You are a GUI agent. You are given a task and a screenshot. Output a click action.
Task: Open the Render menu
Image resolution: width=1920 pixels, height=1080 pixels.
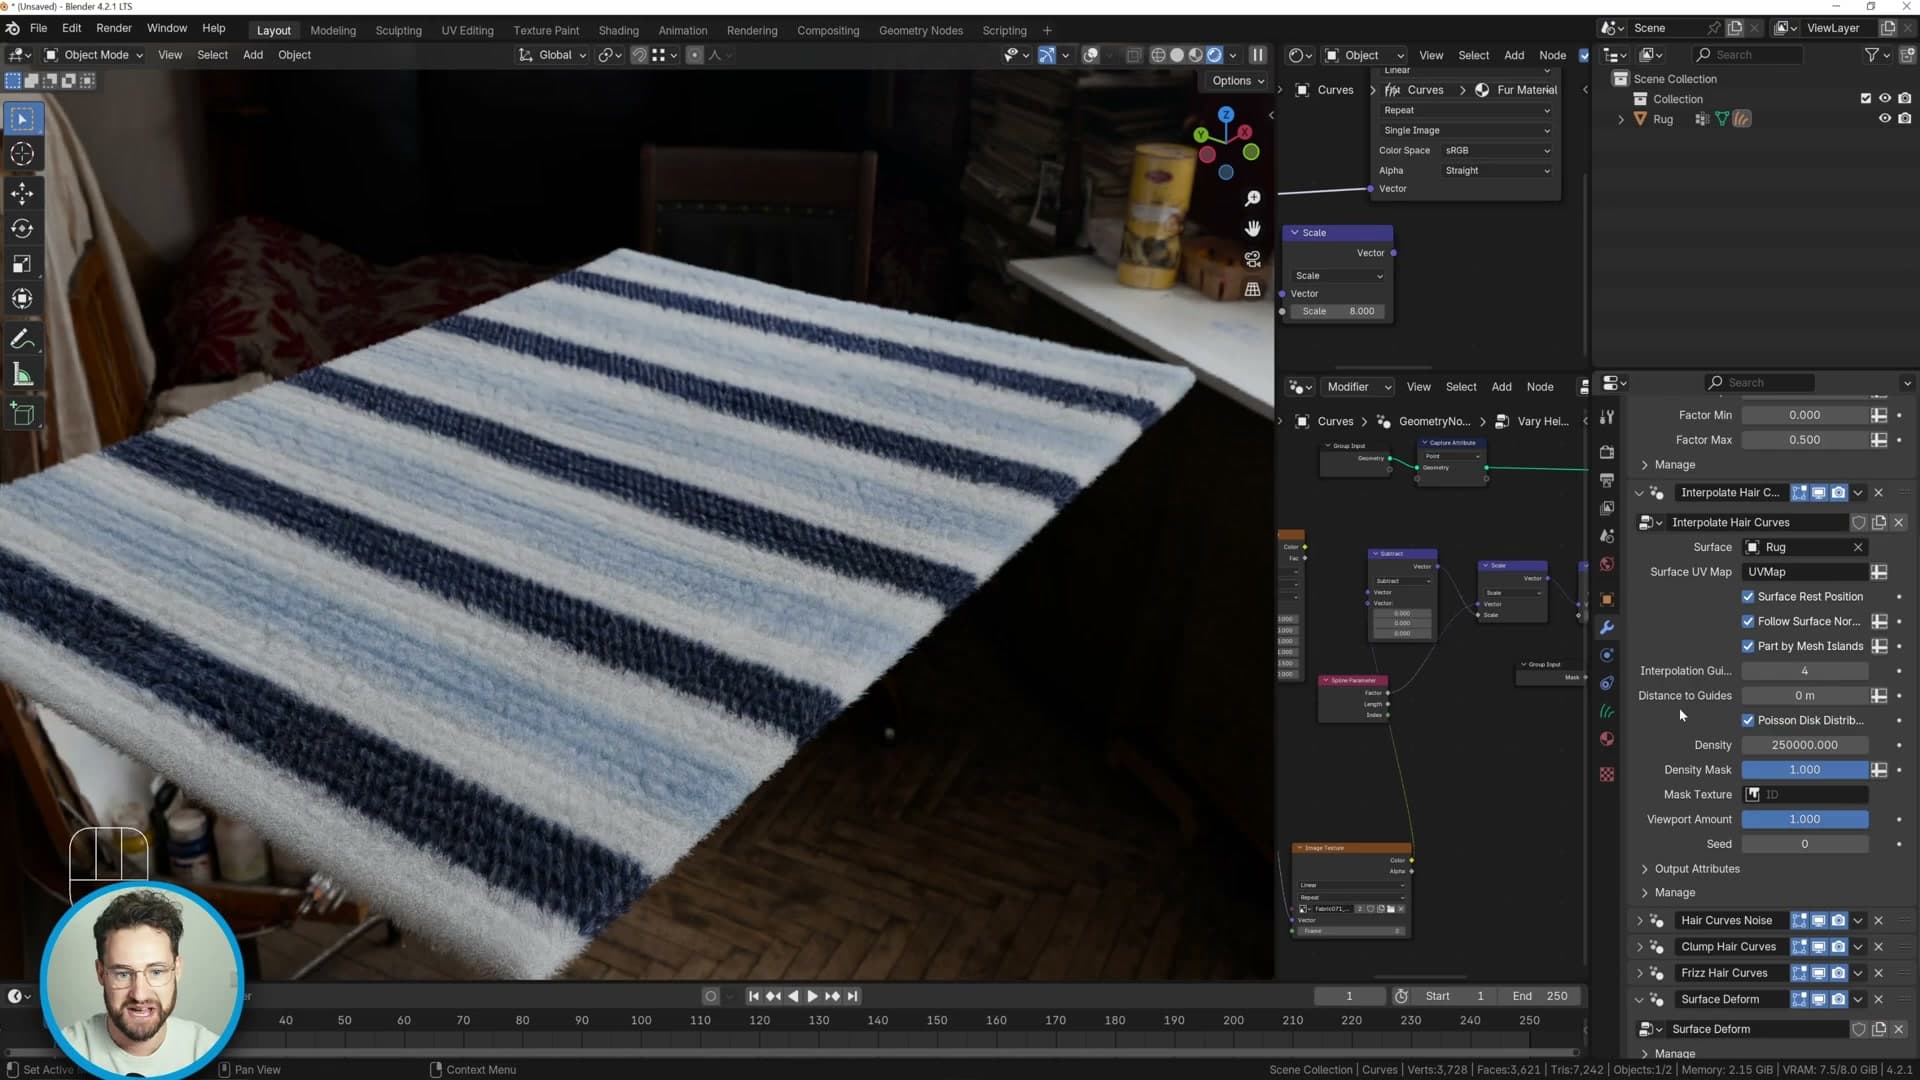113,29
